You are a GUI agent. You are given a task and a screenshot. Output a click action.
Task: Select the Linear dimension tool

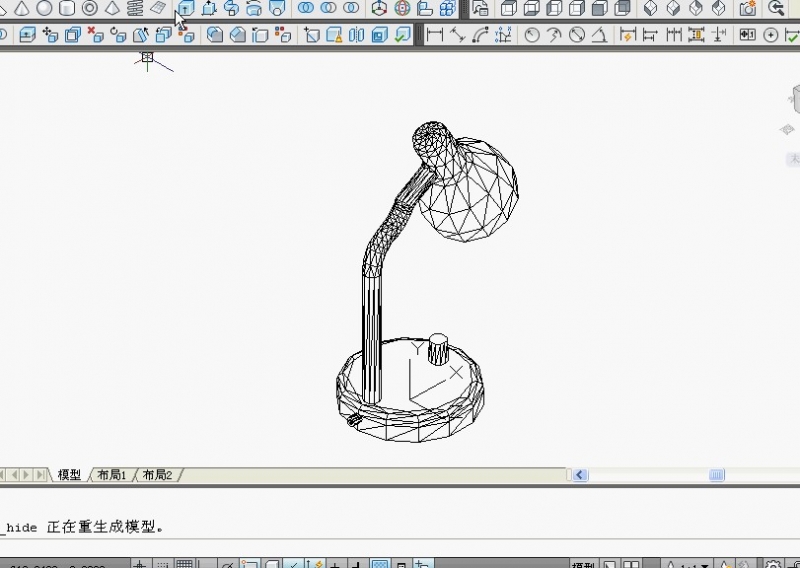point(435,35)
